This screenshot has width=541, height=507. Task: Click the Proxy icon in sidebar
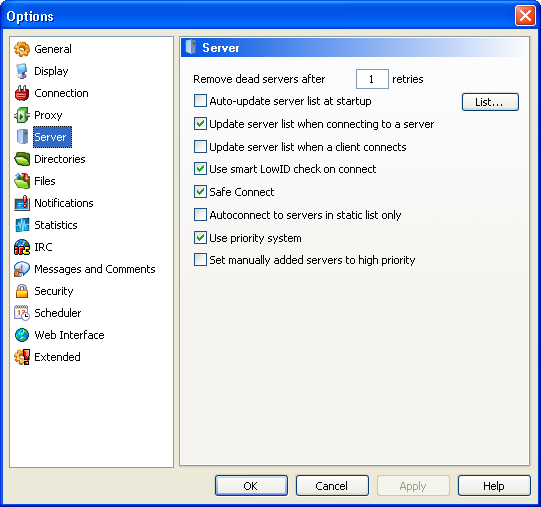tap(22, 115)
